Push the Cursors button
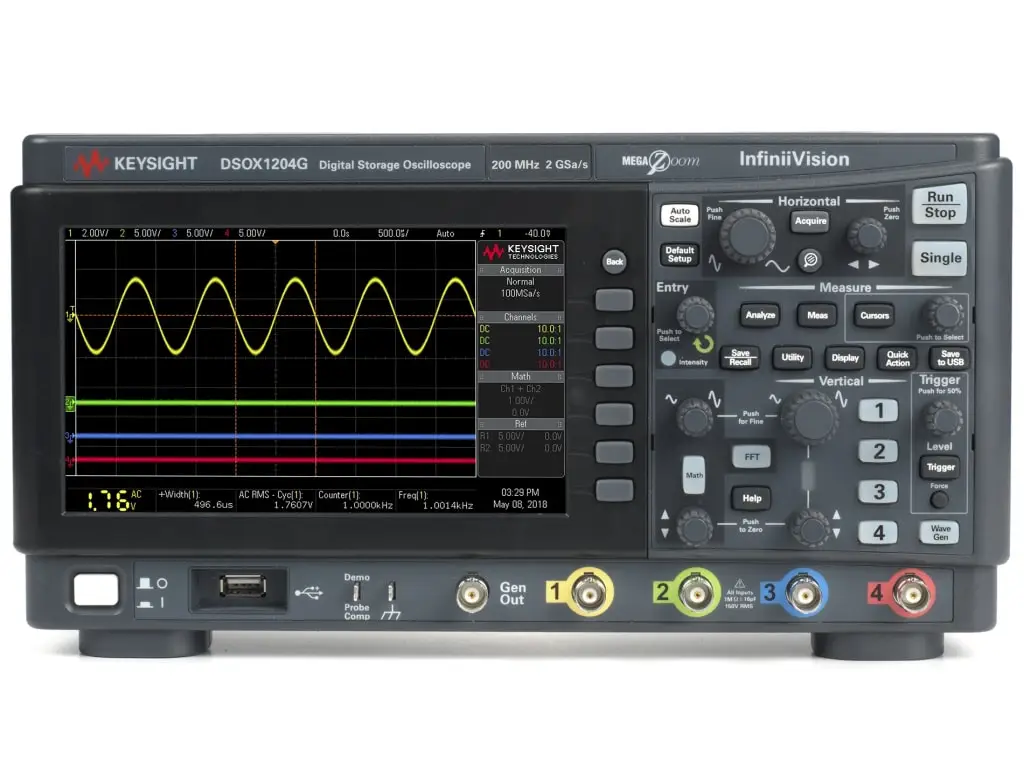The width and height of the screenshot is (1024, 768). 874,316
